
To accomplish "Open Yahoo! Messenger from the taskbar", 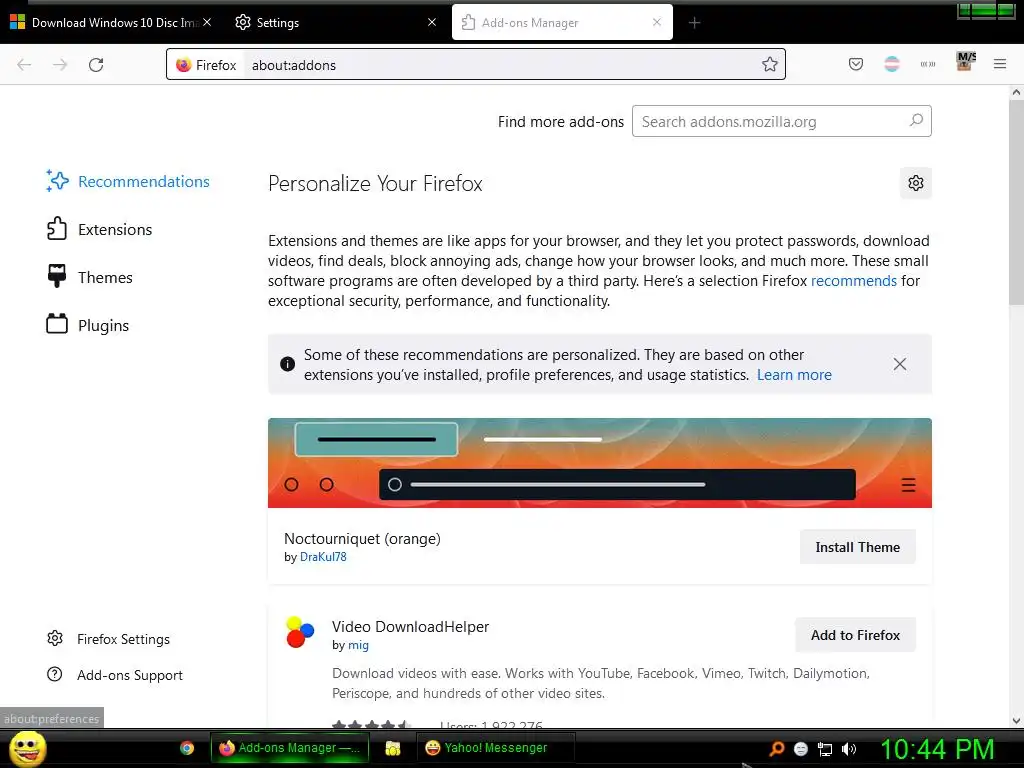I will 496,748.
